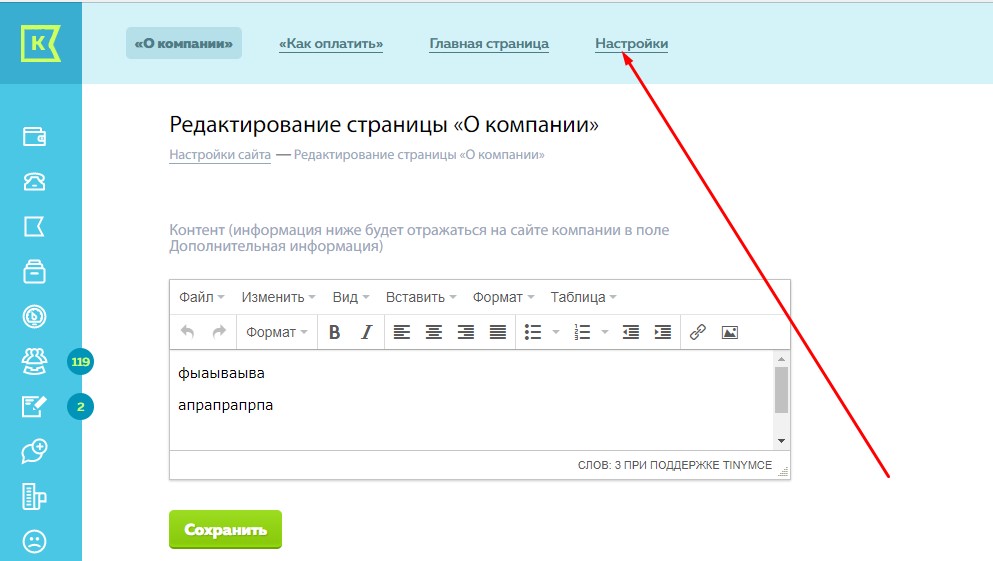Go to the Главная страница tab
Screen dimensions: 993x561
pos(489,44)
